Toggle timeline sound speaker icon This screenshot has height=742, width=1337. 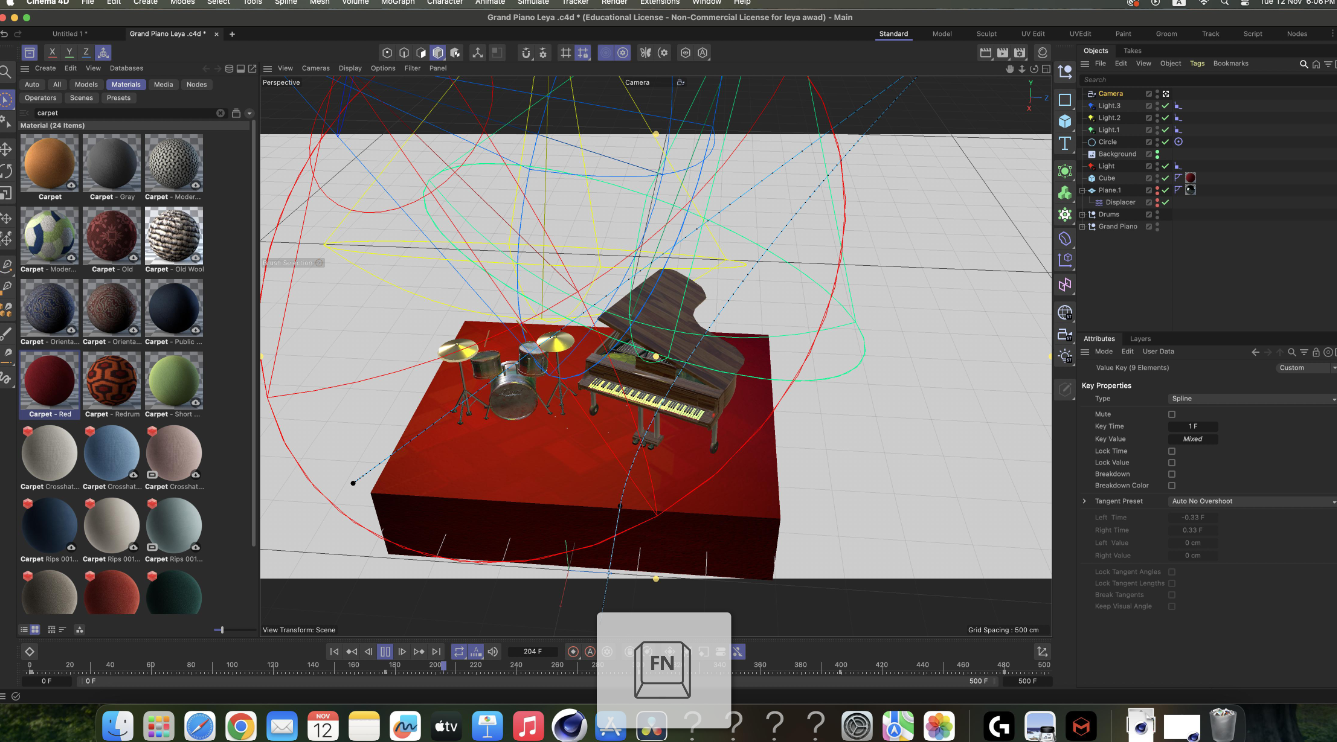[x=494, y=651]
